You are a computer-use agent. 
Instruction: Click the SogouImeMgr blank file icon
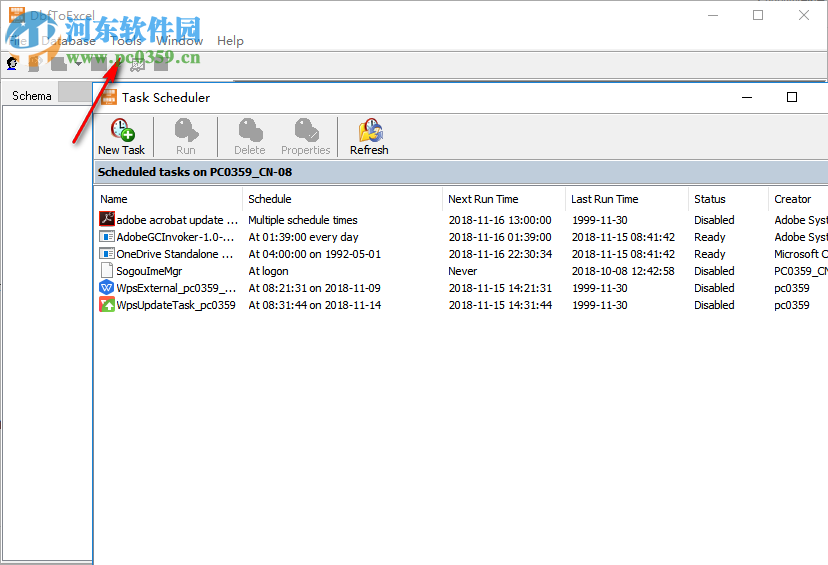pyautogui.click(x=107, y=270)
